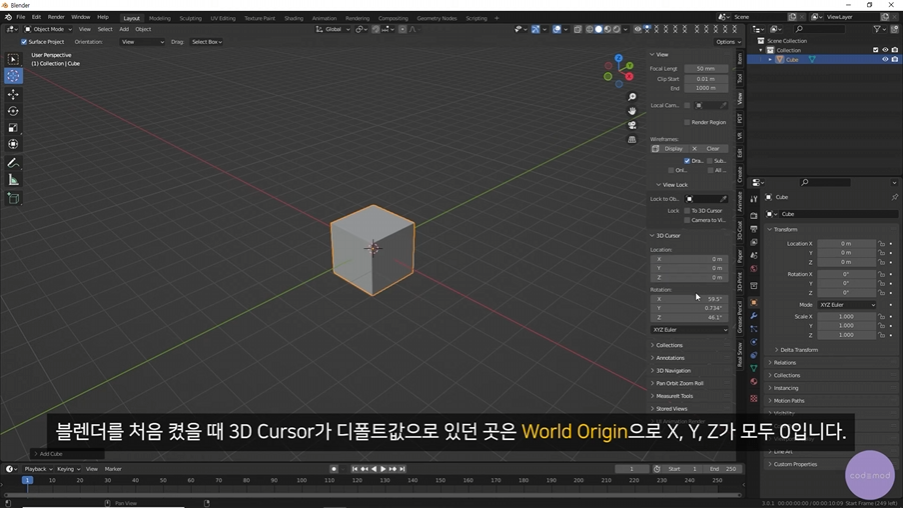903x508 pixels.
Task: Toggle the Surface Project checkbox
Action: (x=24, y=41)
